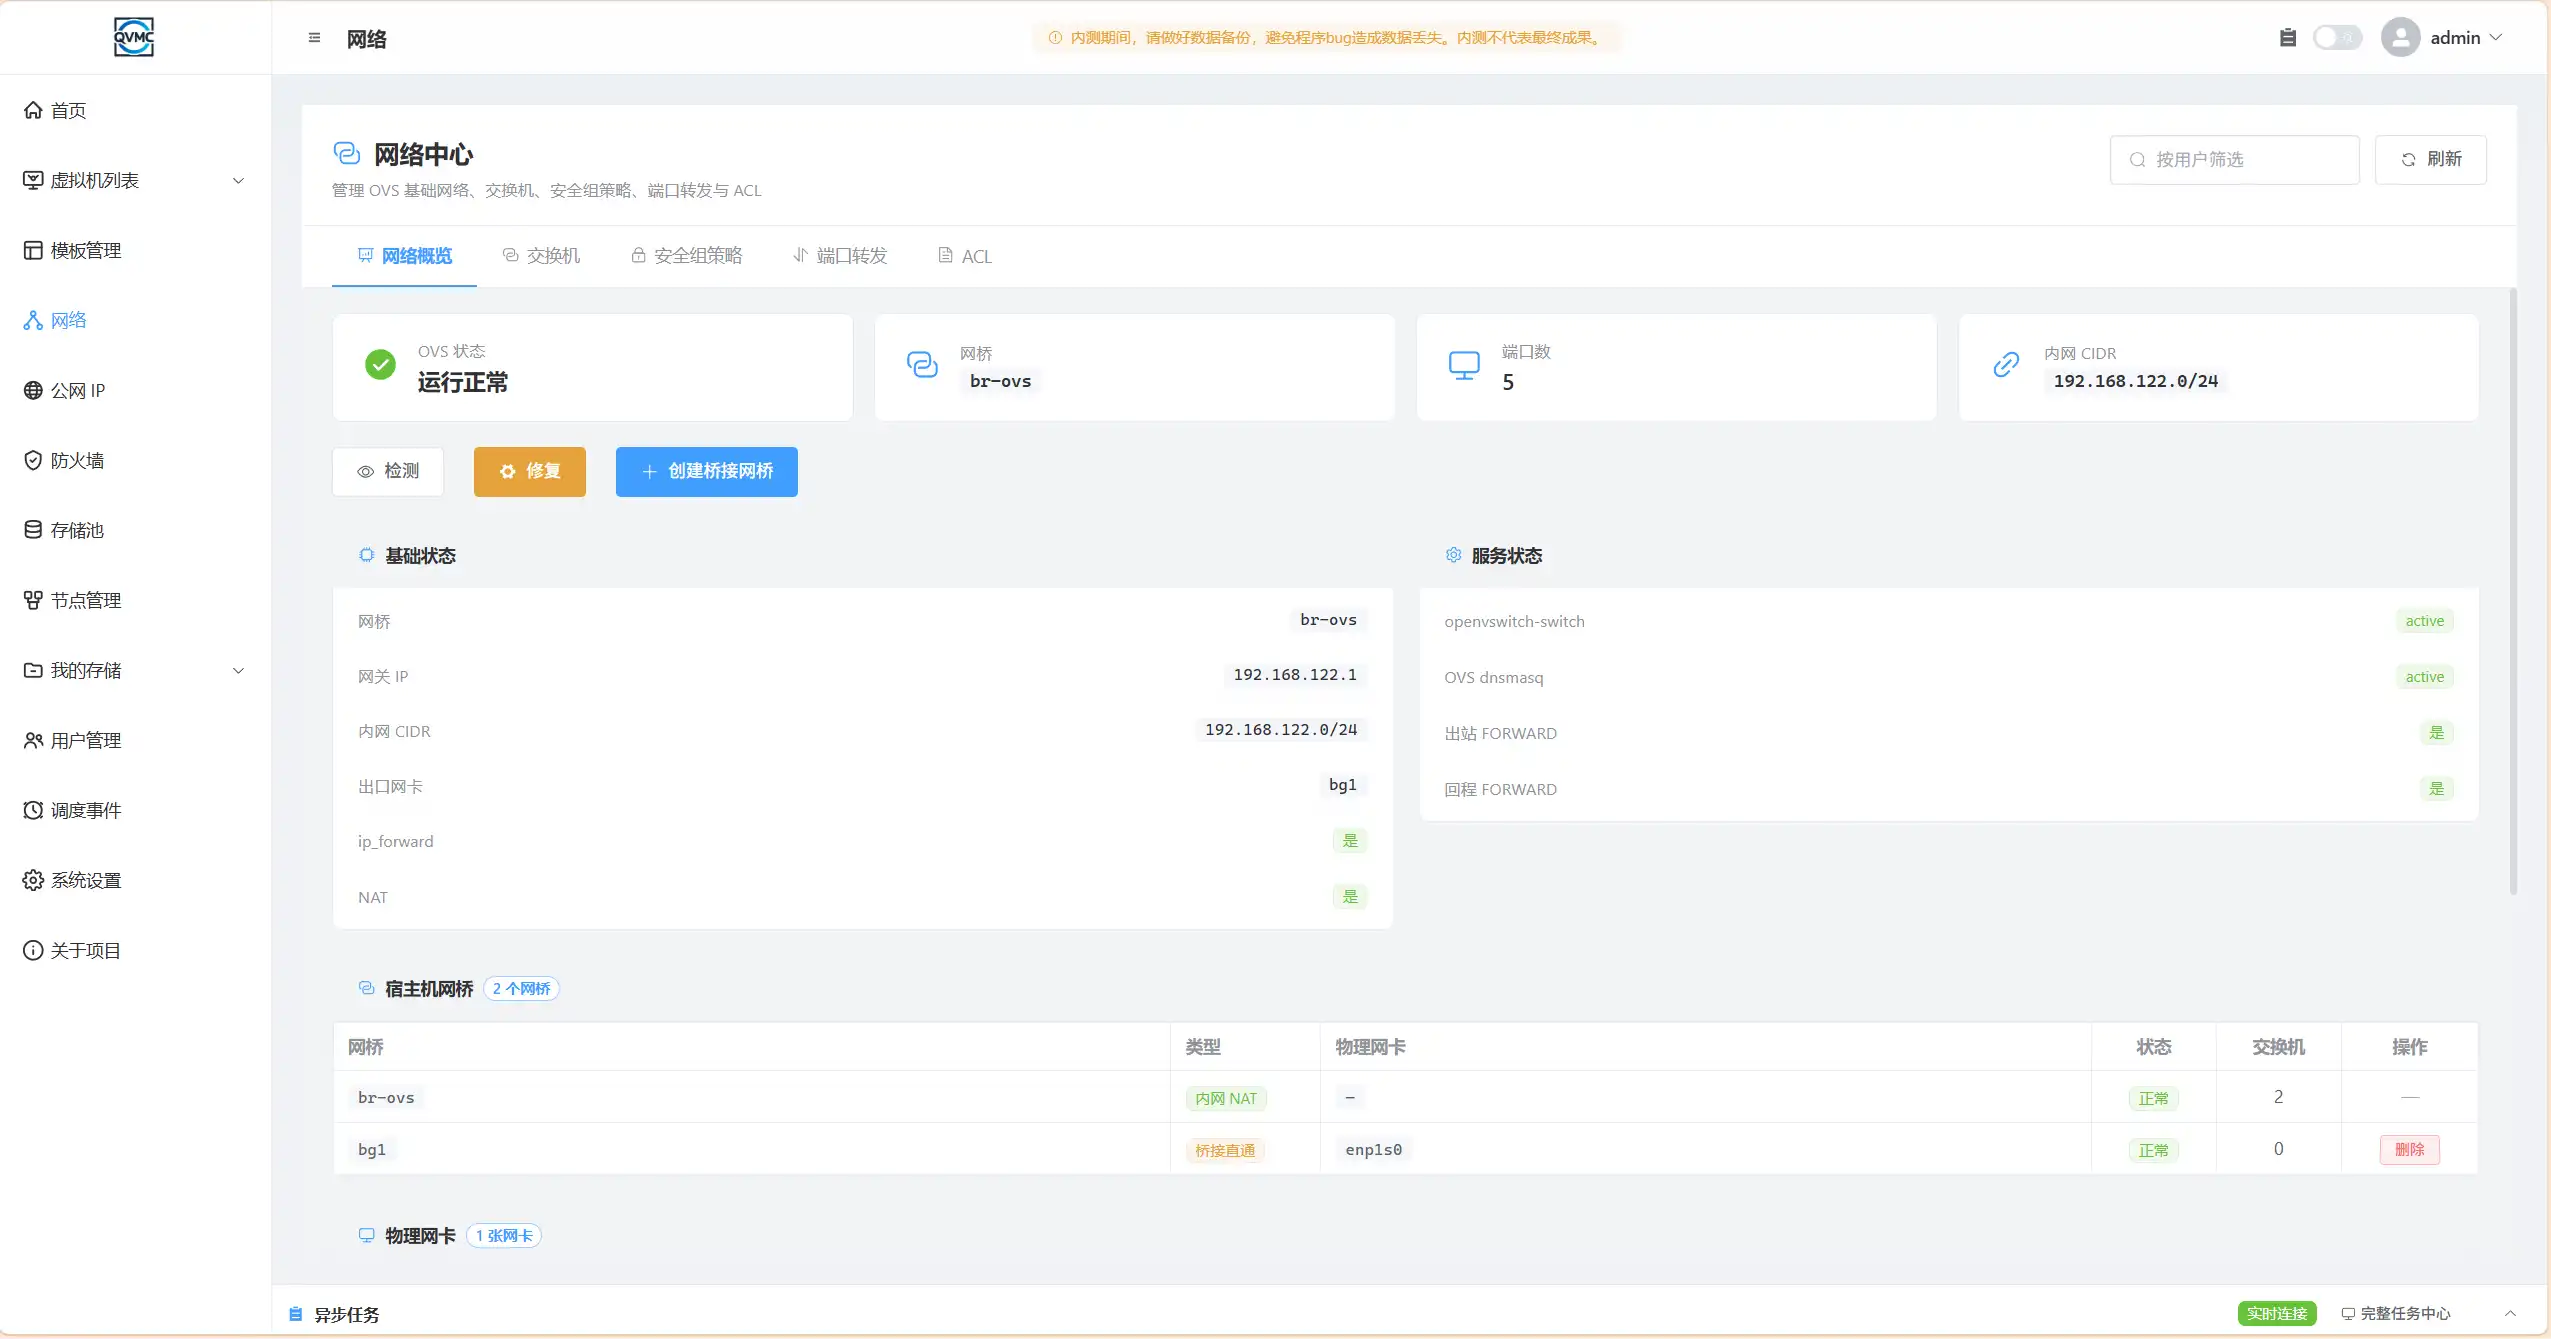Image resolution: width=2551 pixels, height=1339 pixels.
Task: Open the admin account dropdown arrow
Action: pos(2496,38)
